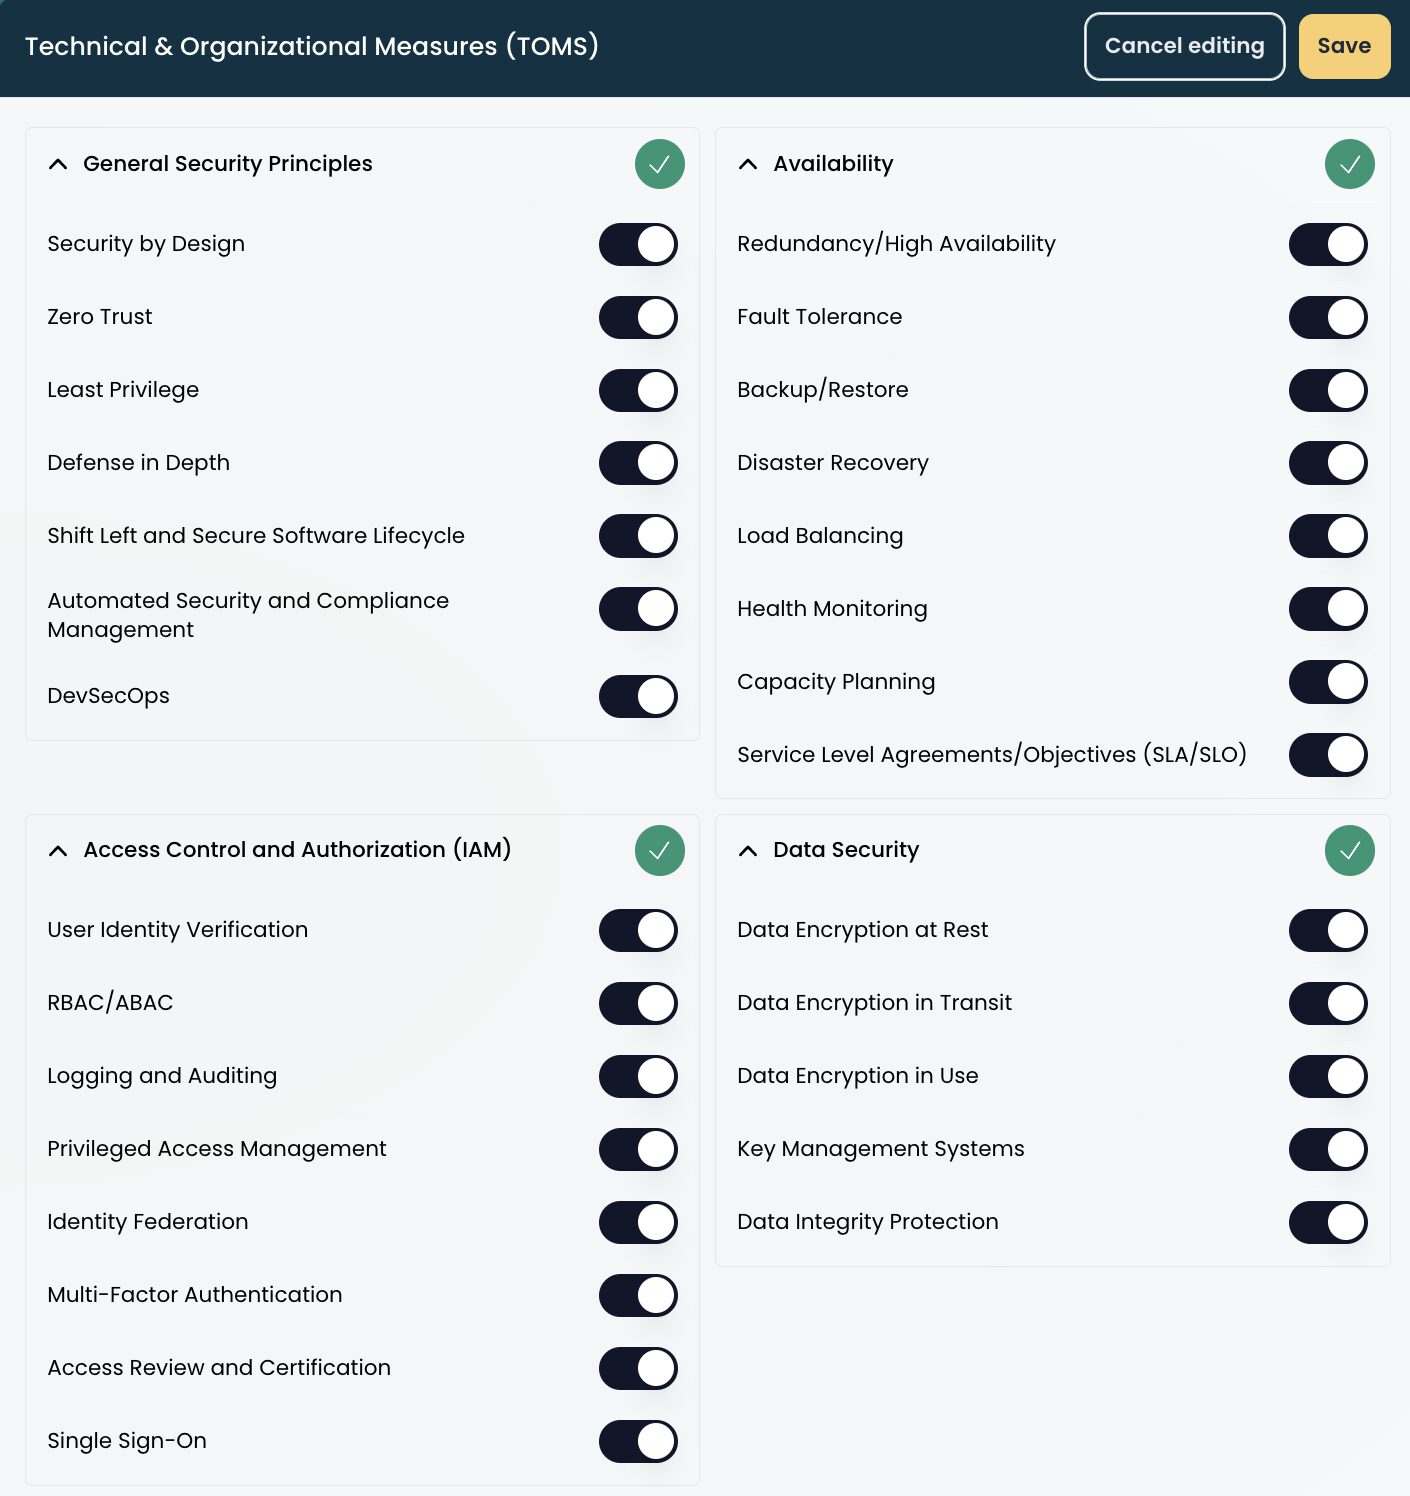
Task: Click the Availability section checkmark icon
Action: pos(1350,164)
